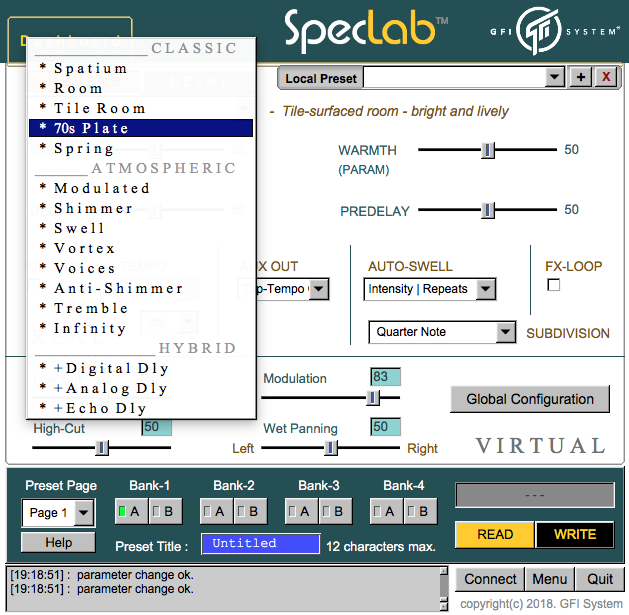Select Bank-1 preset B
The width and height of the screenshot is (629, 615).
click(x=165, y=511)
